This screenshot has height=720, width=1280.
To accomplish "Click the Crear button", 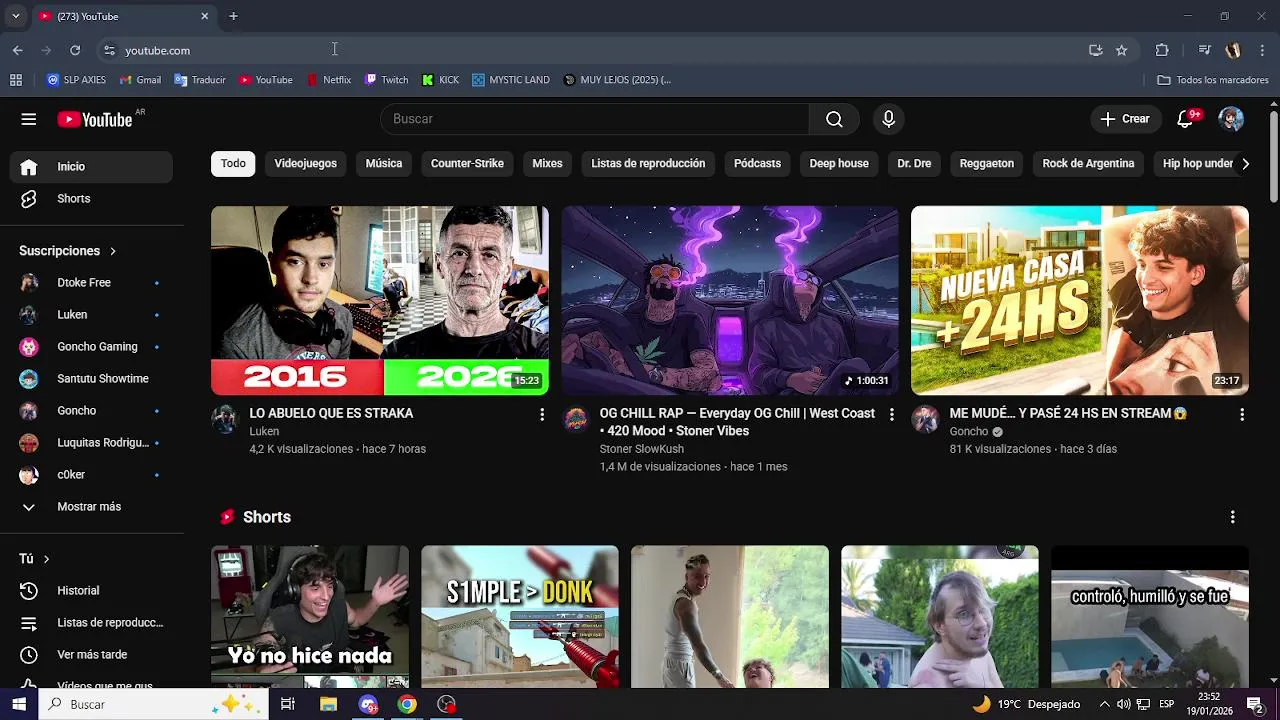I will (x=1125, y=119).
